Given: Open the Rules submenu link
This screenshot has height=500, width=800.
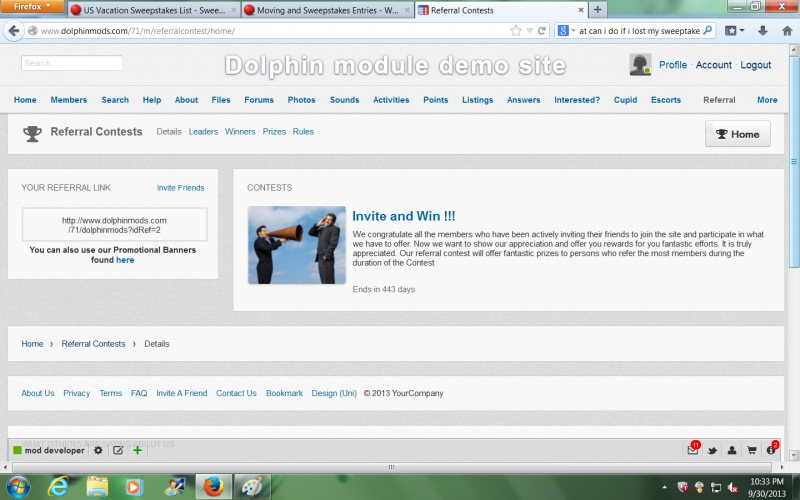Looking at the screenshot, I should click(303, 132).
